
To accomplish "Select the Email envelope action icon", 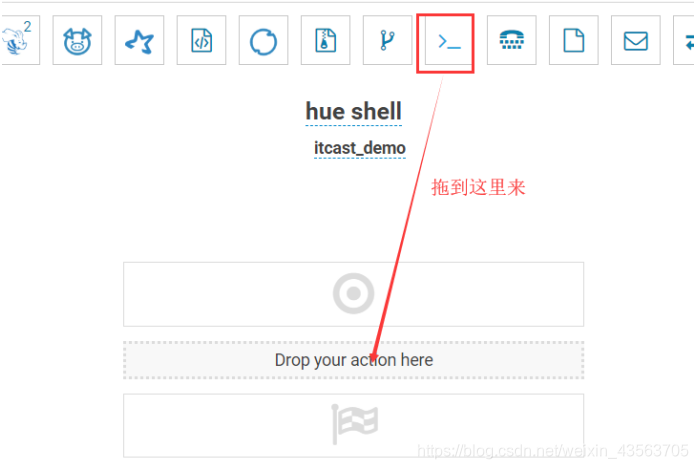I will [x=636, y=40].
